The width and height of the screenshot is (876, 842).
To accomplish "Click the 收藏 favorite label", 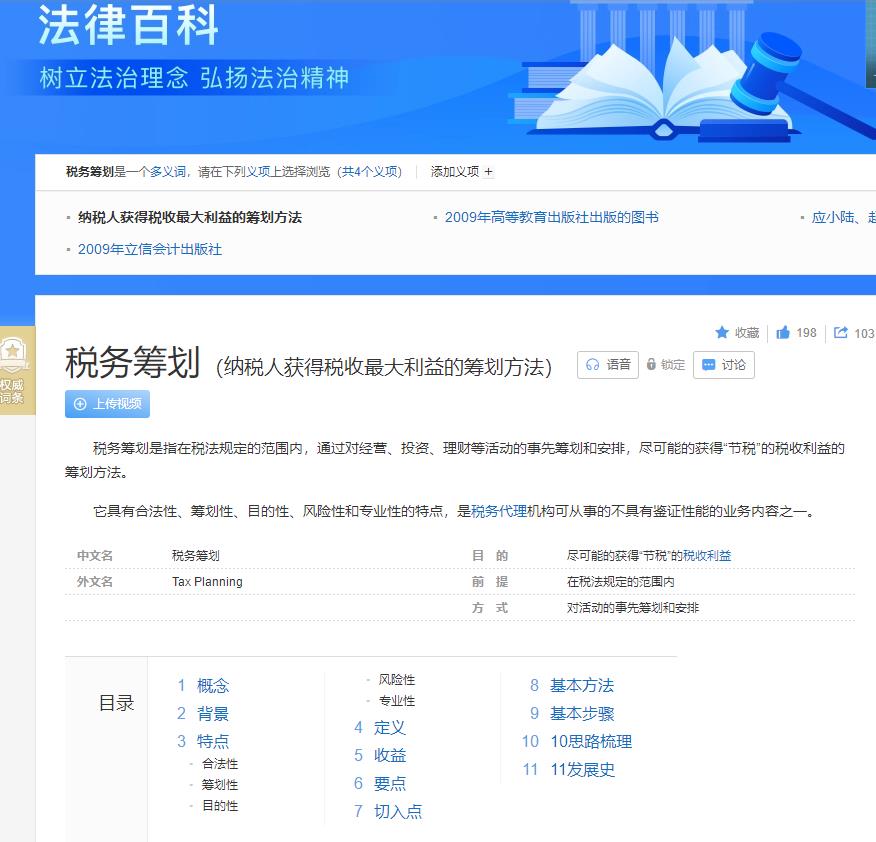I will pos(747,333).
